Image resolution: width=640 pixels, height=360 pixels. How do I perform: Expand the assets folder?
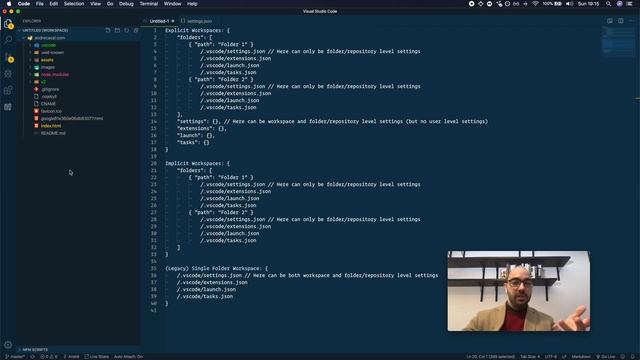pyautogui.click(x=47, y=60)
